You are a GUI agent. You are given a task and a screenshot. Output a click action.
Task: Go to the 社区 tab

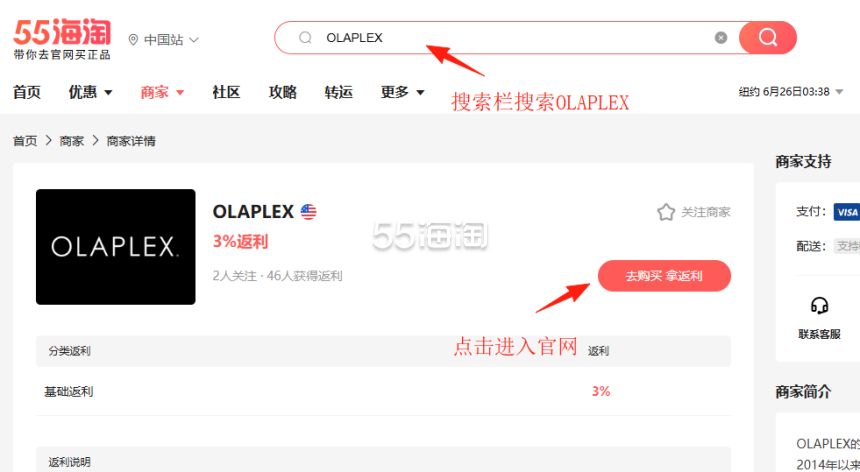coord(227,92)
